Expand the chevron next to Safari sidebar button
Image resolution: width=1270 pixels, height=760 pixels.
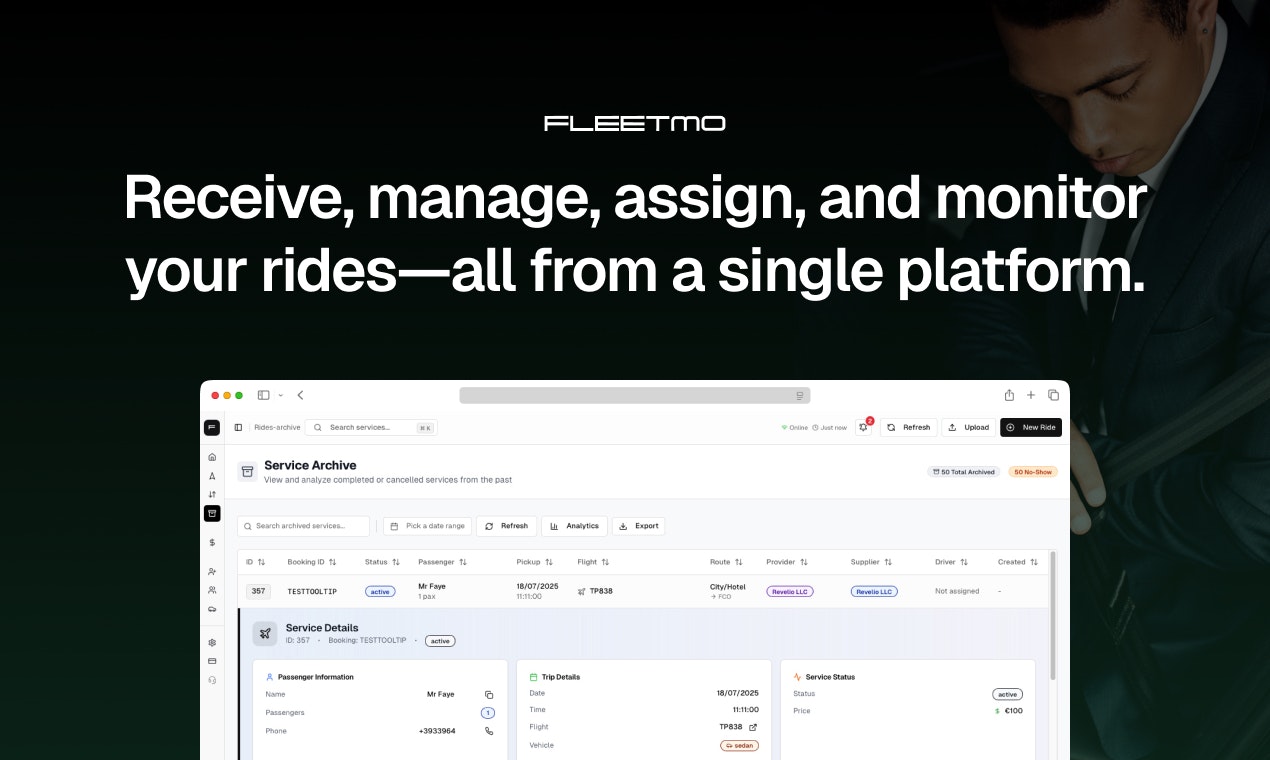coord(281,395)
